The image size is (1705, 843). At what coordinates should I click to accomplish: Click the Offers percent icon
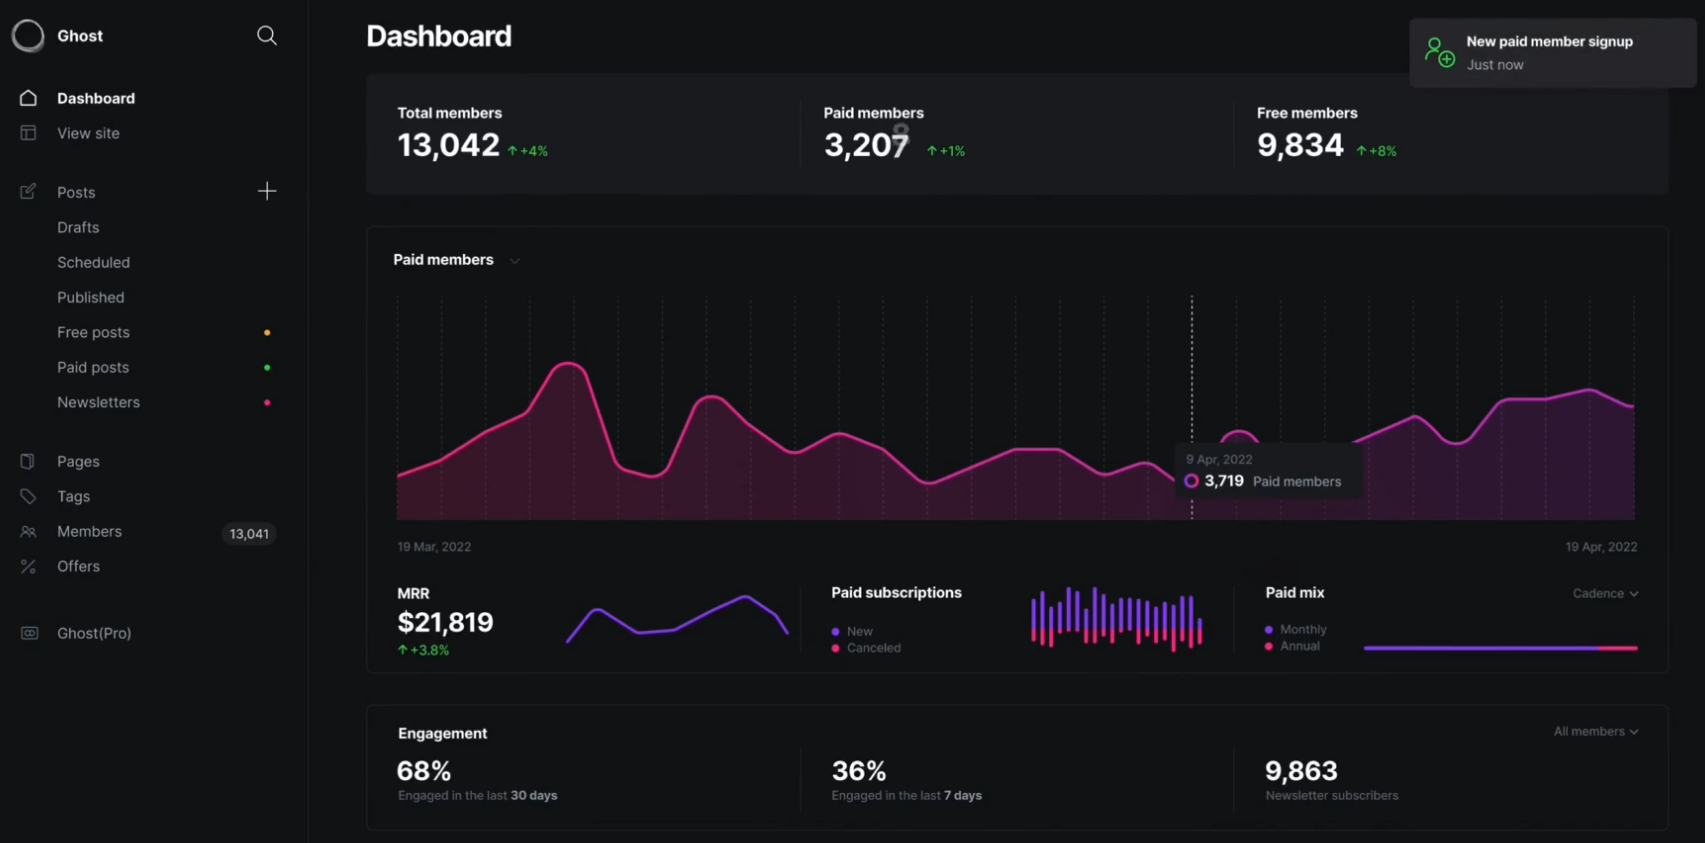click(28, 566)
